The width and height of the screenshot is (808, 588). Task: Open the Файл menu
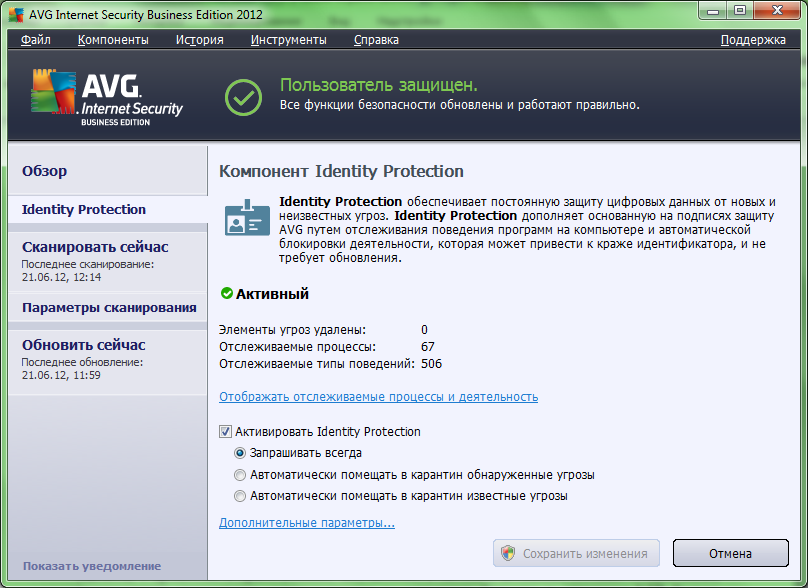36,40
